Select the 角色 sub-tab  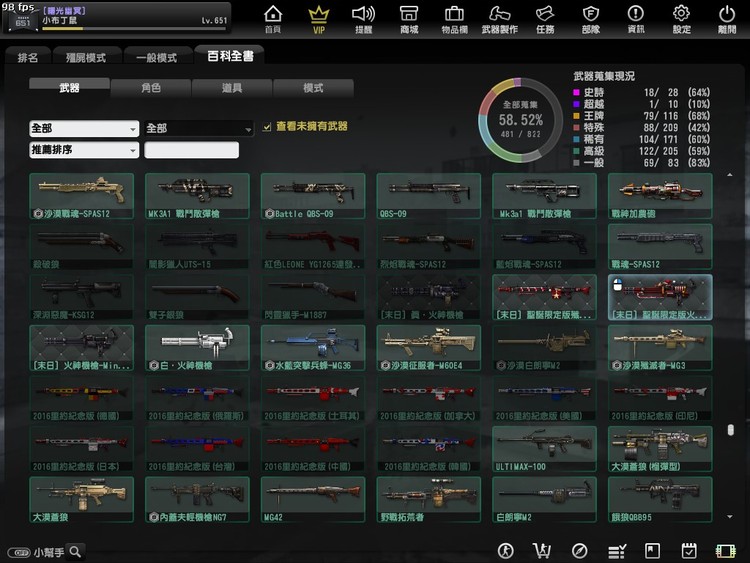tap(151, 88)
